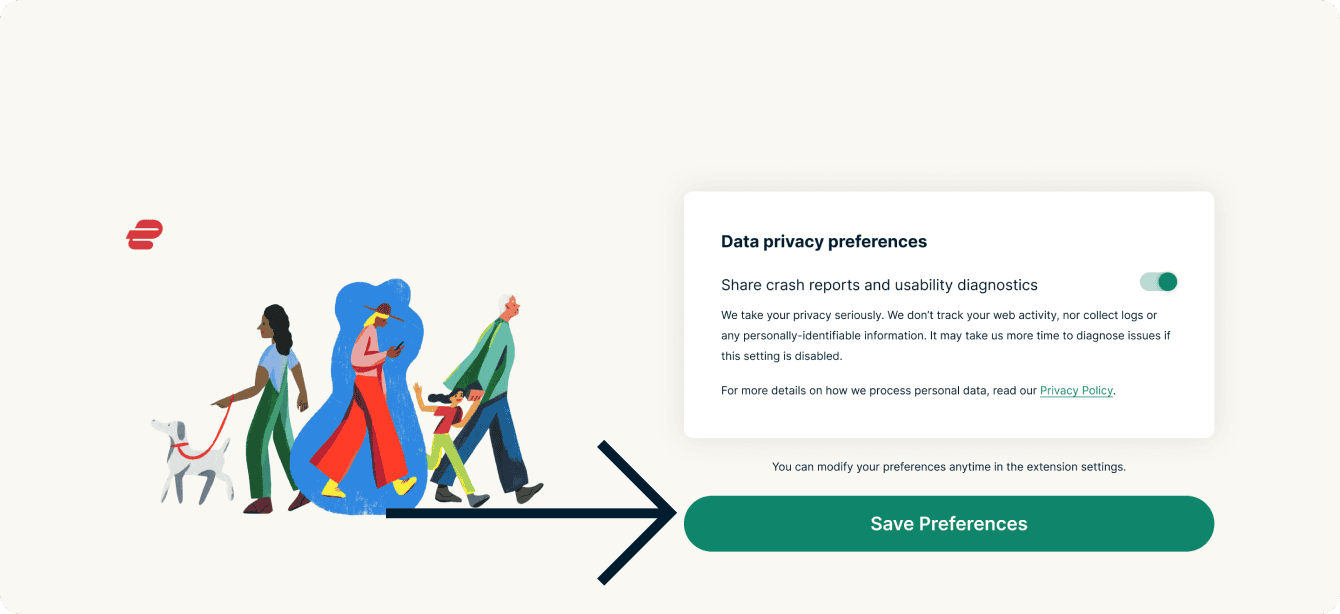Screen dimensions: 1340x614
Task: Click the Save Preferences button
Action: tap(948, 524)
